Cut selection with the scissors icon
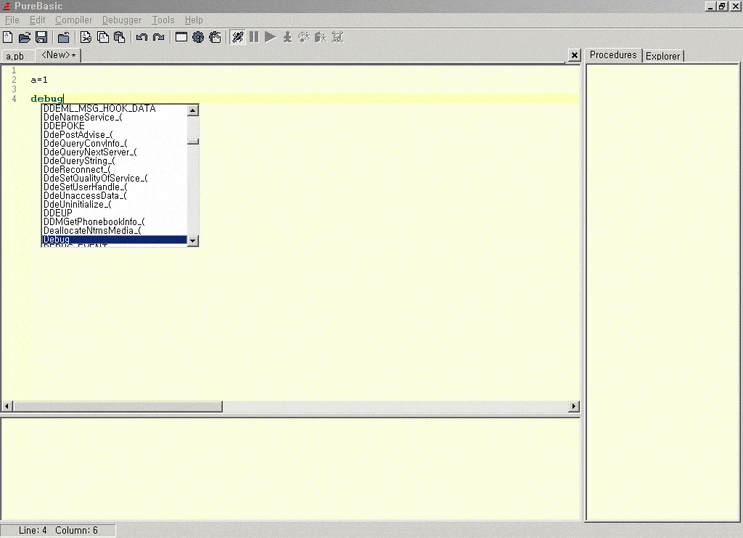Image resolution: width=743 pixels, height=538 pixels. (x=85, y=37)
